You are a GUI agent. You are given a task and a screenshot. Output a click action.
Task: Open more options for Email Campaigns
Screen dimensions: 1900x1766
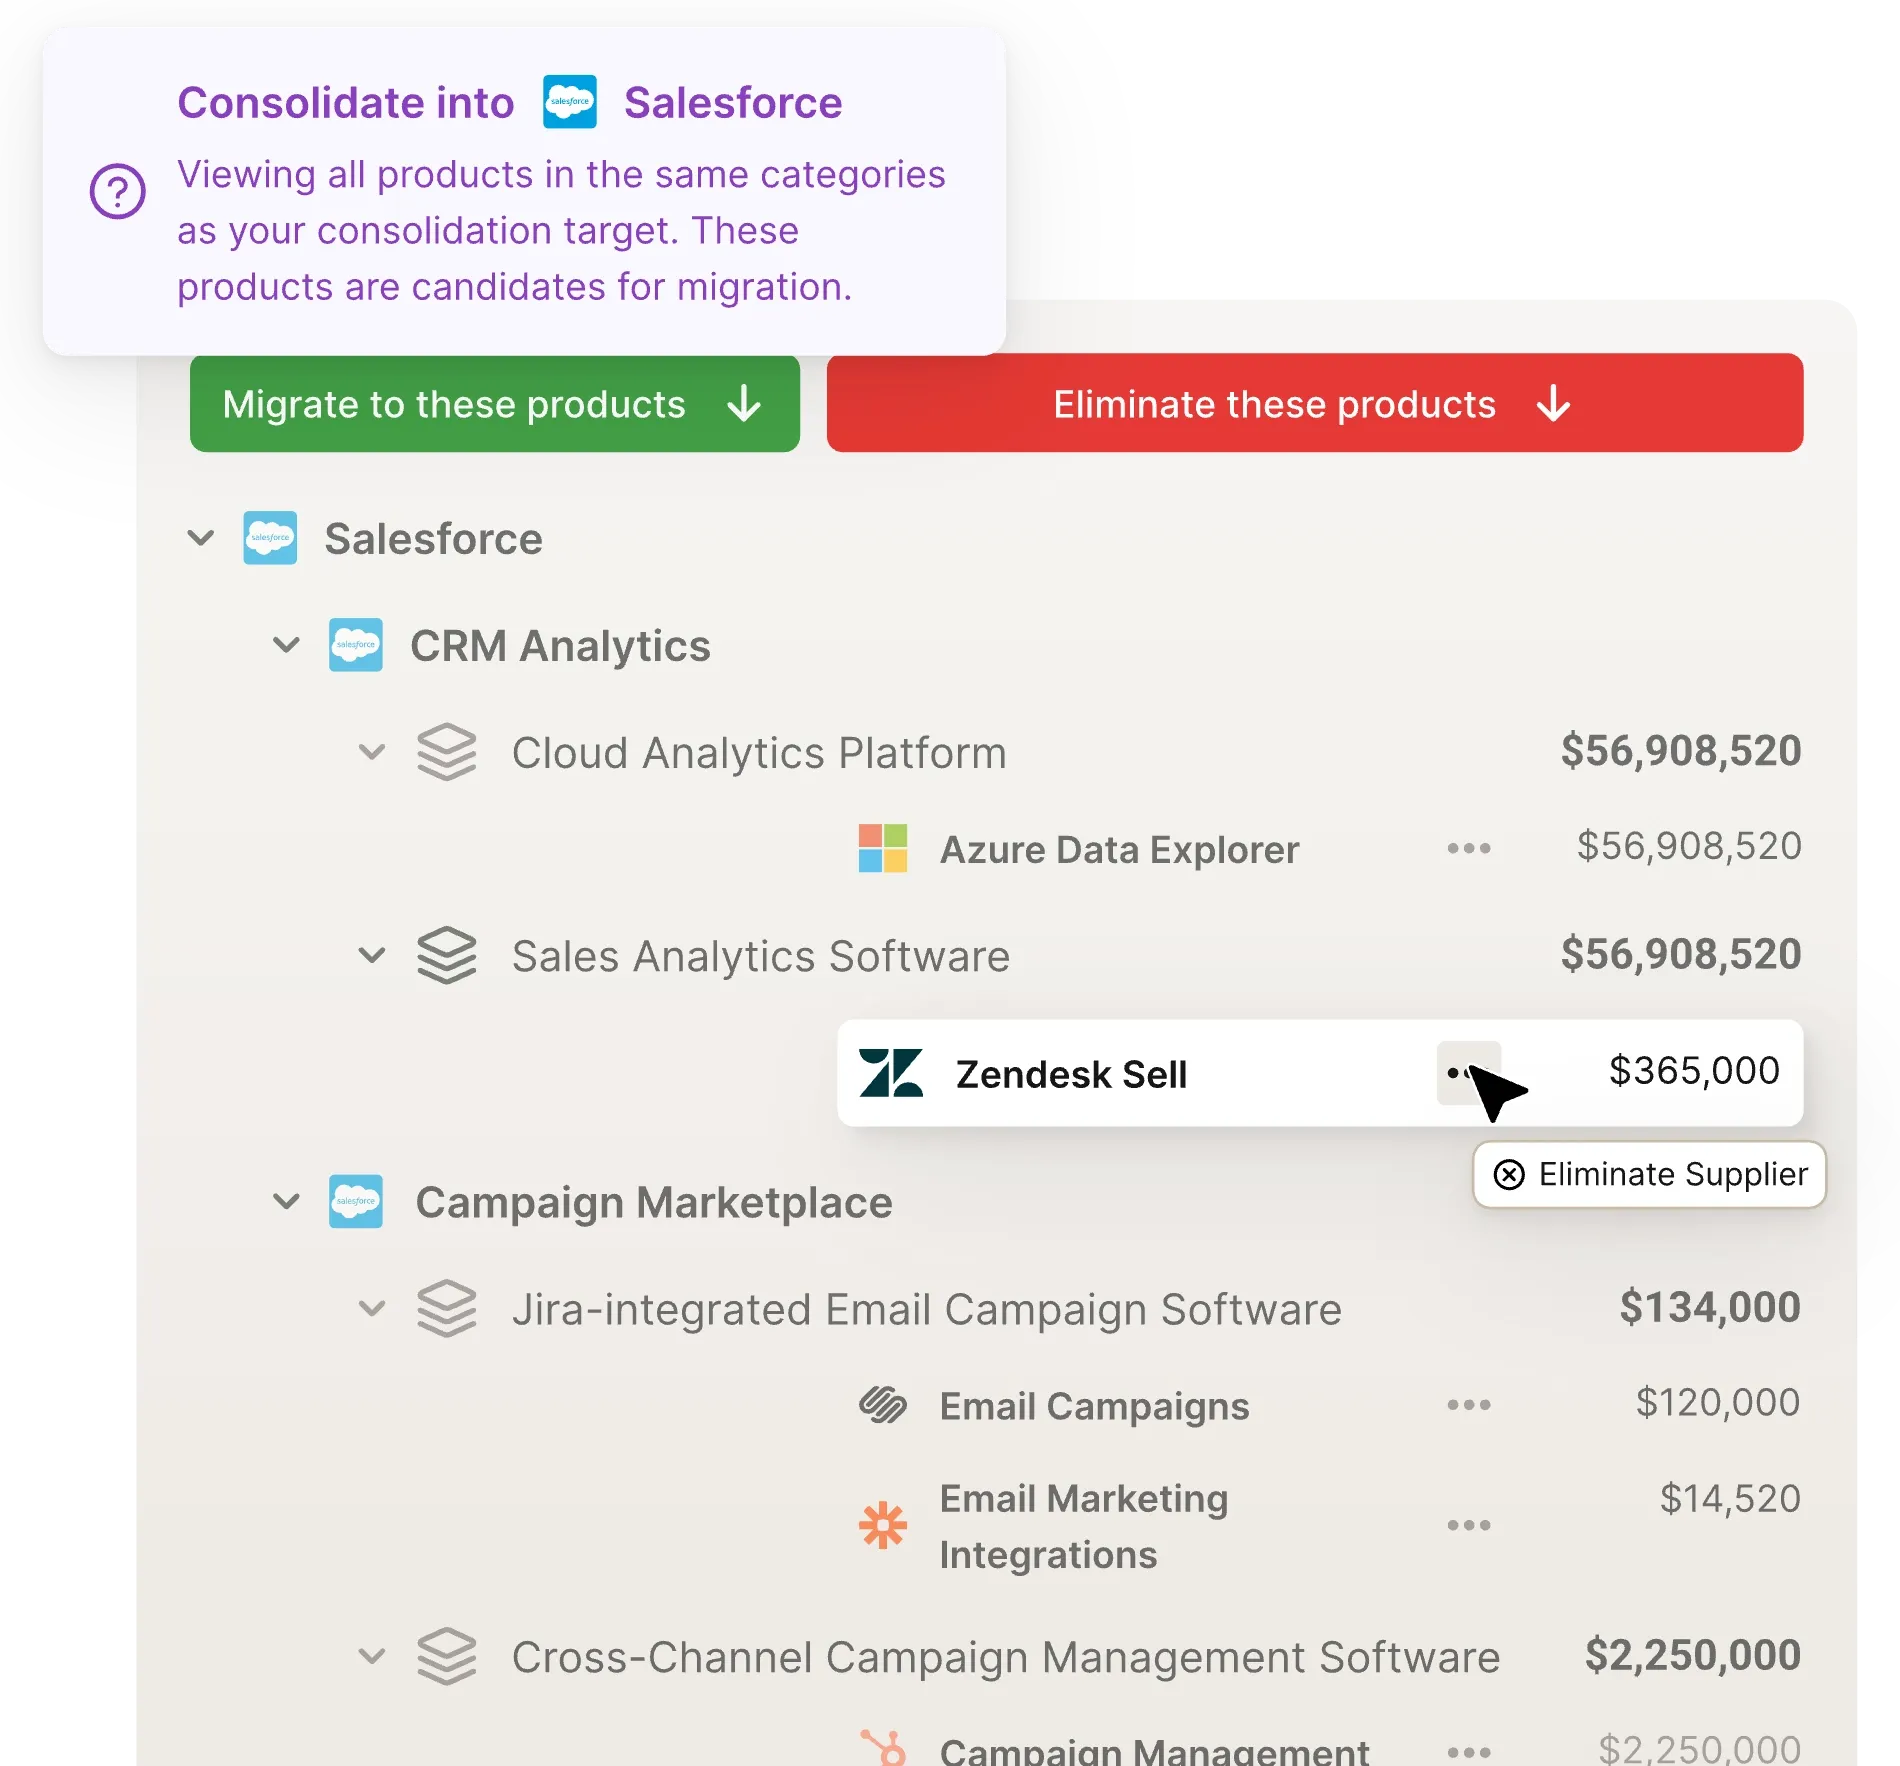point(1469,1405)
